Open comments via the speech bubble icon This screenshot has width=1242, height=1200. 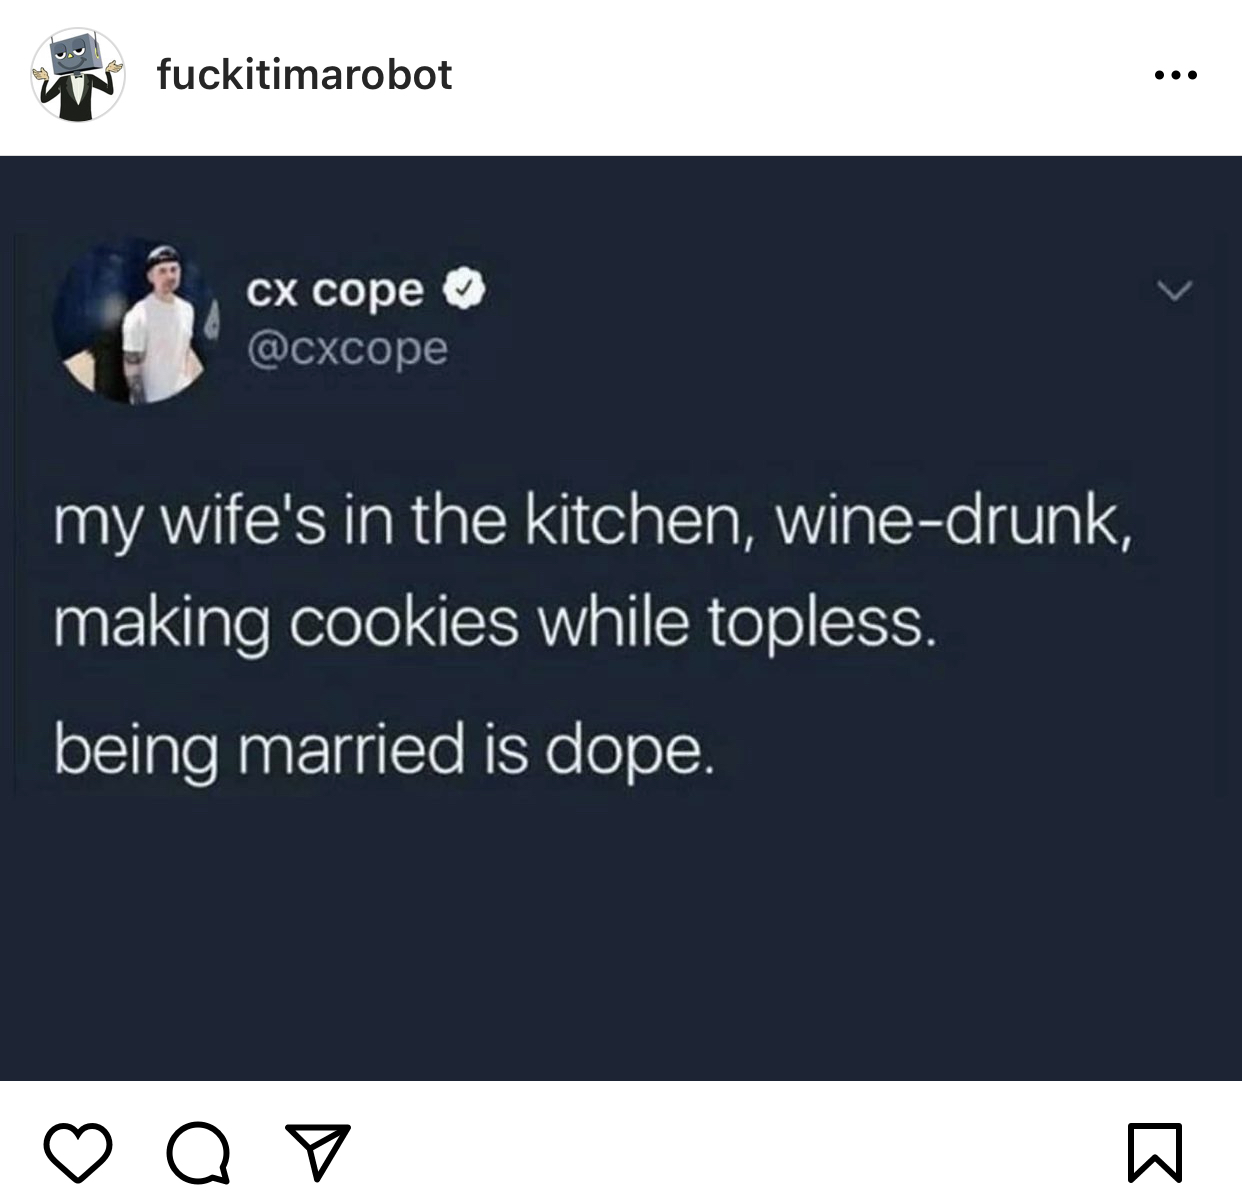198,1154
